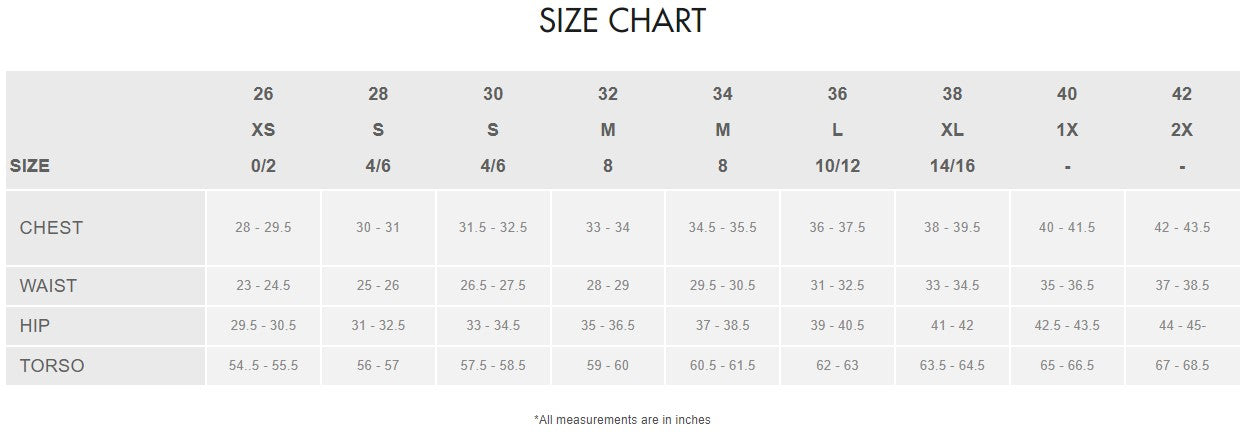Click the SIZE CHART title heading
Viewport: 1250px width, 435px height.
pos(622,21)
